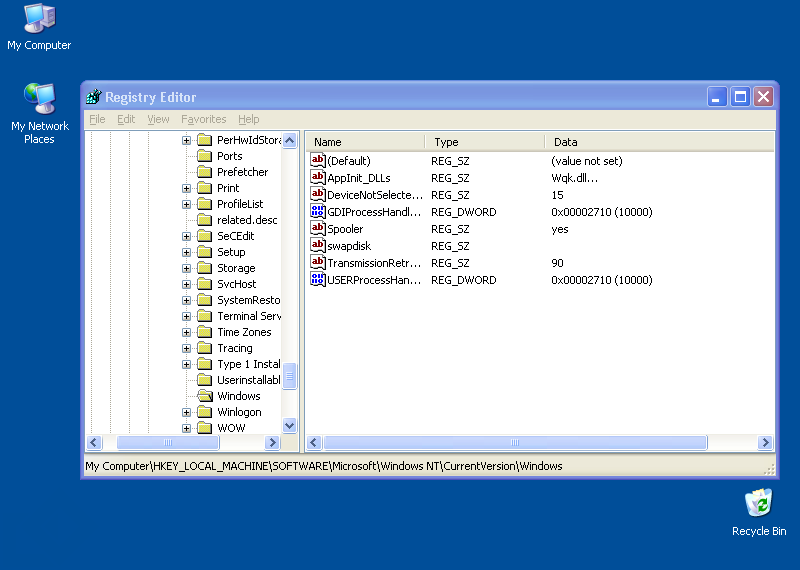This screenshot has width=800, height=570.
Task: Select the Storage key label
Action: (236, 268)
